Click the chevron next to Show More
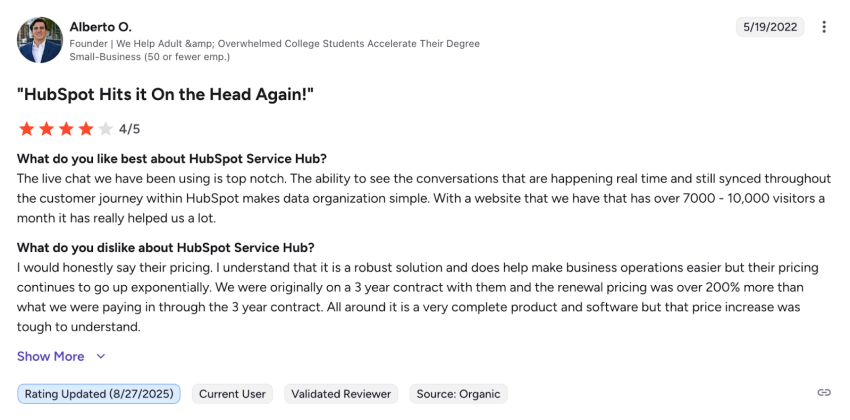Screen dimensions: 850x420 (x=101, y=356)
